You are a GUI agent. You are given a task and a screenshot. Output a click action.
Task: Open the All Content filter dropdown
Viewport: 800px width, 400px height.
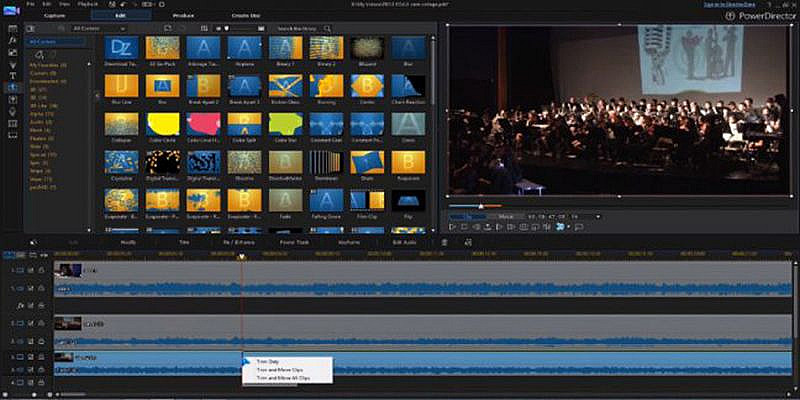click(99, 29)
